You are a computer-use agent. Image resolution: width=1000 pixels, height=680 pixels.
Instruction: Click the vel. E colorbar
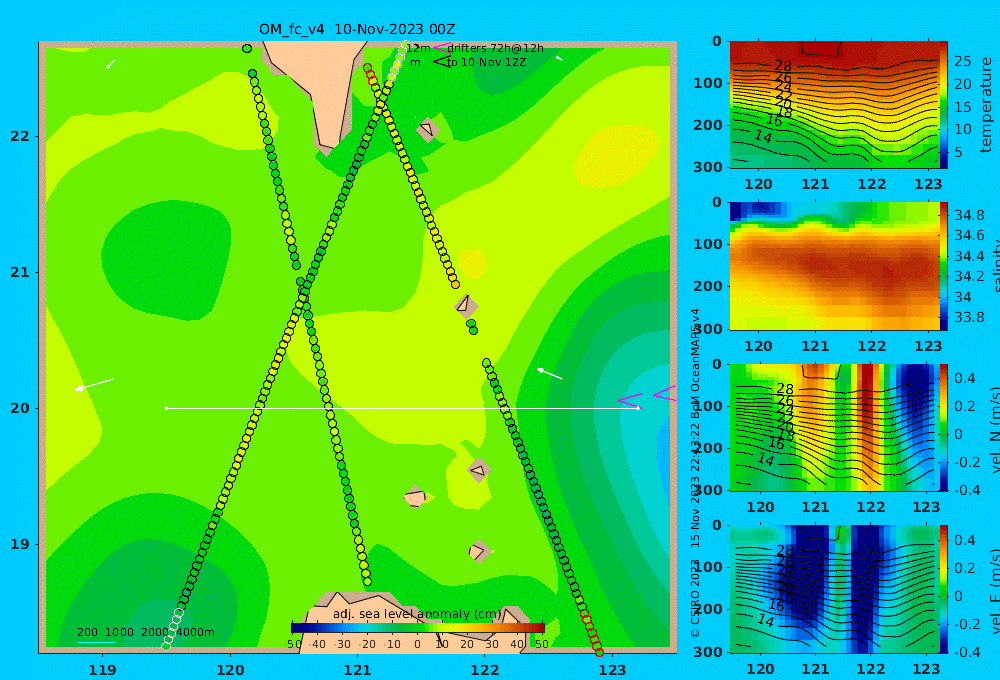click(x=944, y=589)
